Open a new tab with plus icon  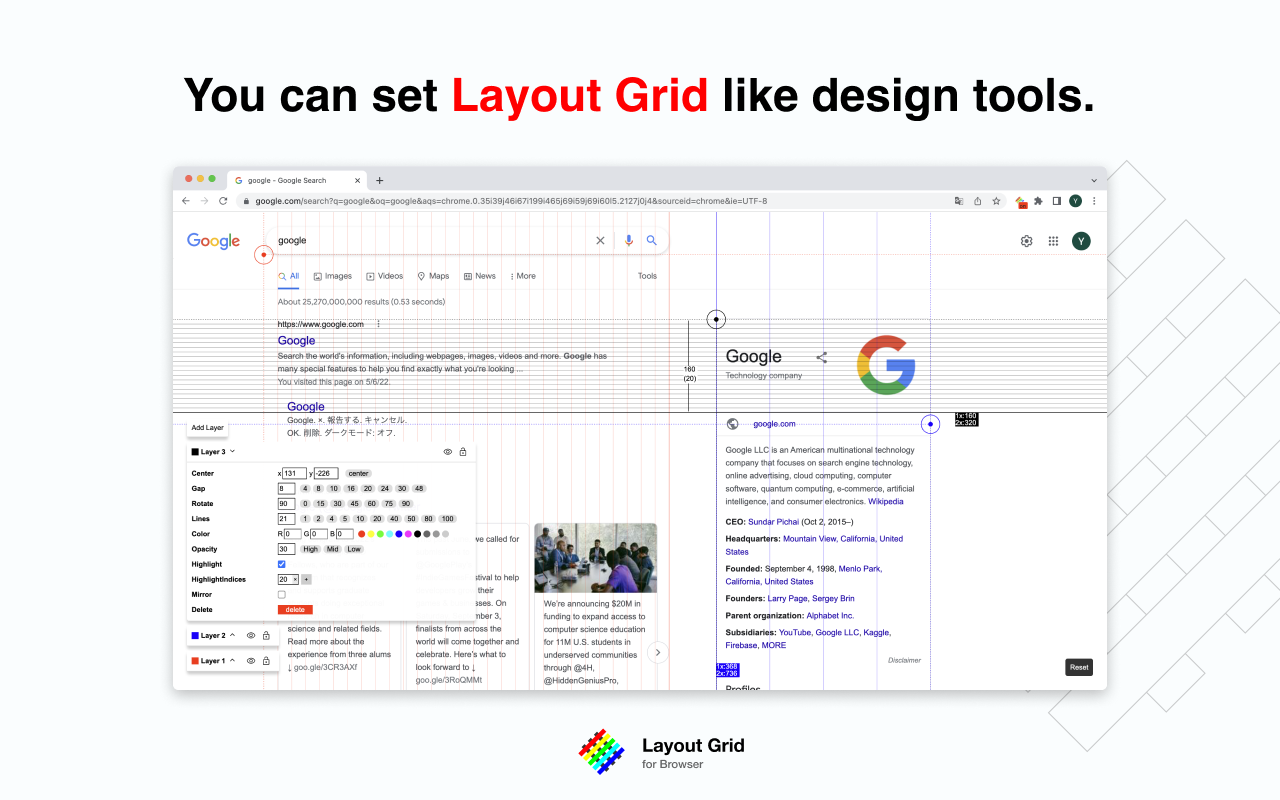click(x=379, y=181)
